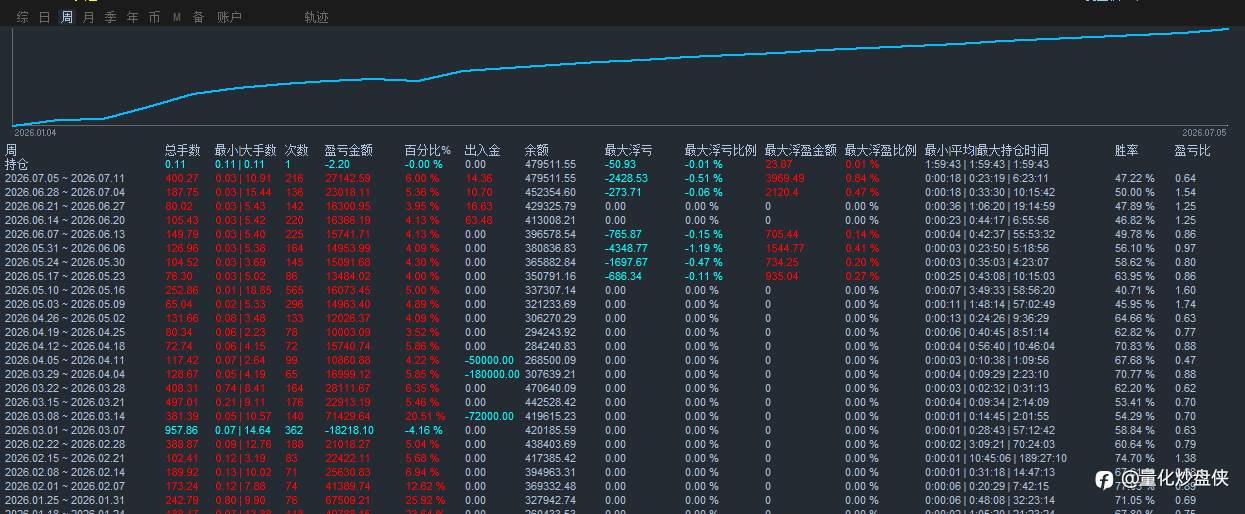Open the 账户 account tab
The height and width of the screenshot is (514, 1245).
pyautogui.click(x=229, y=17)
